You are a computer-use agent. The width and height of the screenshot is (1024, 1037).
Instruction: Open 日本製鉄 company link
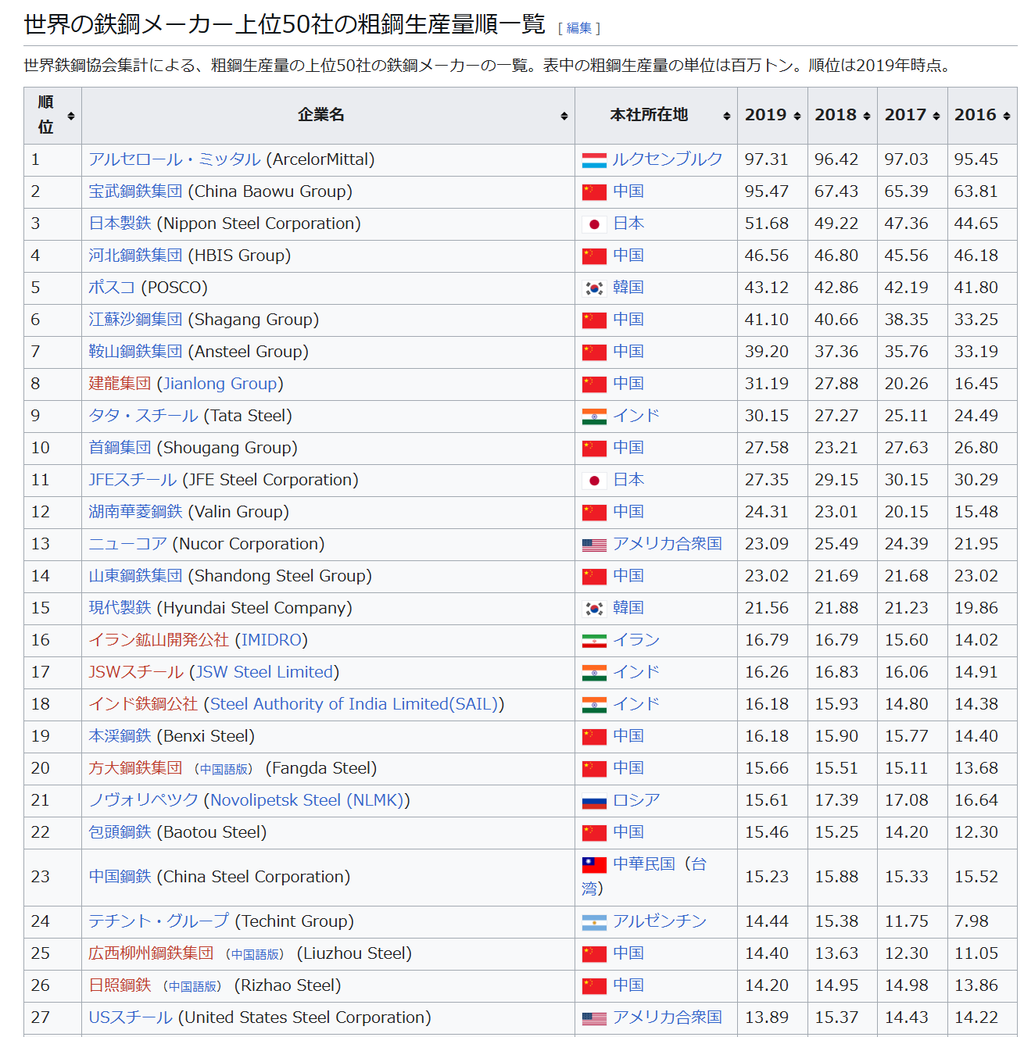tap(120, 224)
